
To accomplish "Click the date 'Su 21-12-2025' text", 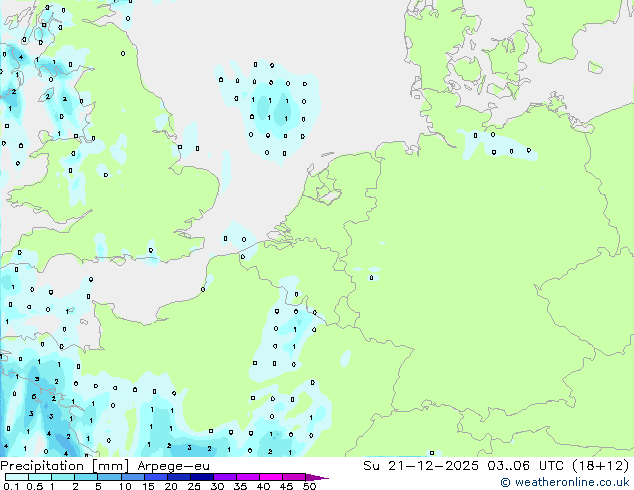I will pos(421,466).
